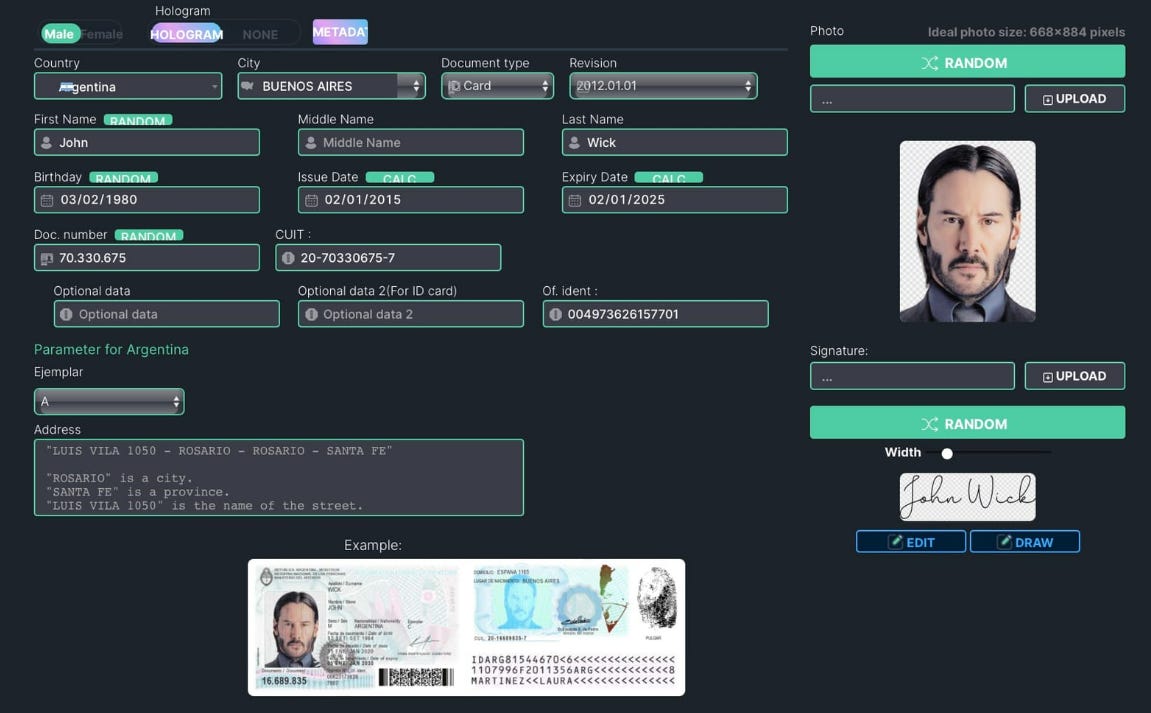Click the shuffle icon on photo RANDOM bar
1151x713 pixels.
pyautogui.click(x=930, y=63)
